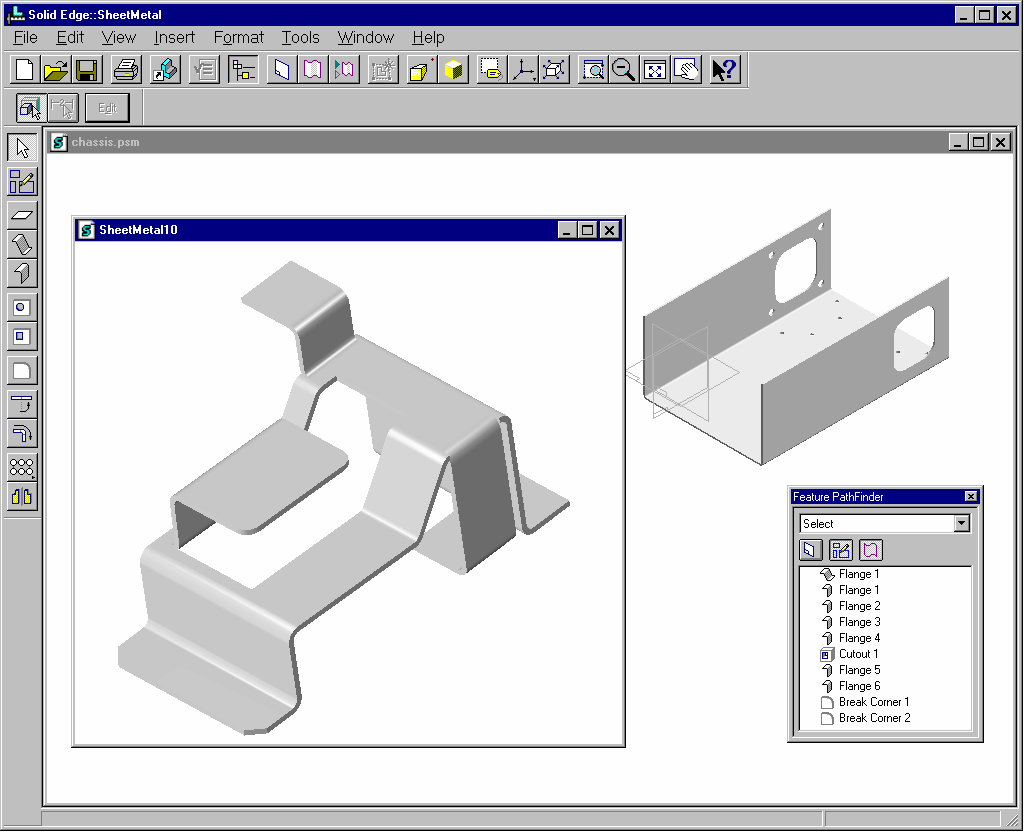Open the Tools menu
This screenshot has width=1024, height=832.
[x=300, y=37]
